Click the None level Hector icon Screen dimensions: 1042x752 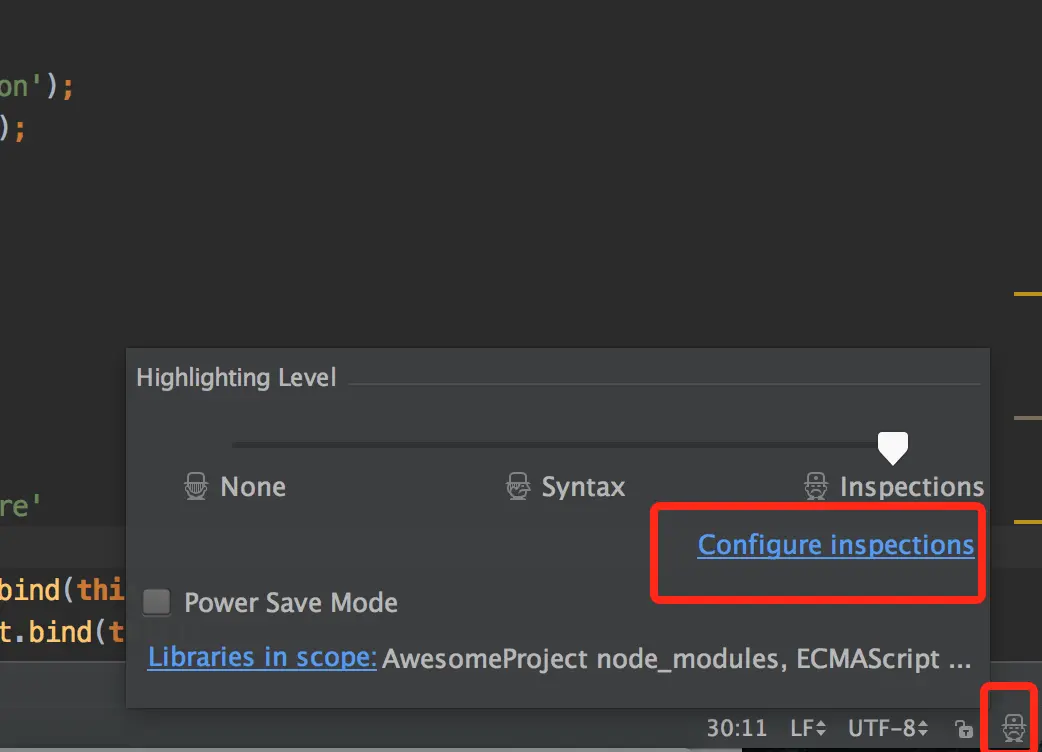[x=195, y=486]
